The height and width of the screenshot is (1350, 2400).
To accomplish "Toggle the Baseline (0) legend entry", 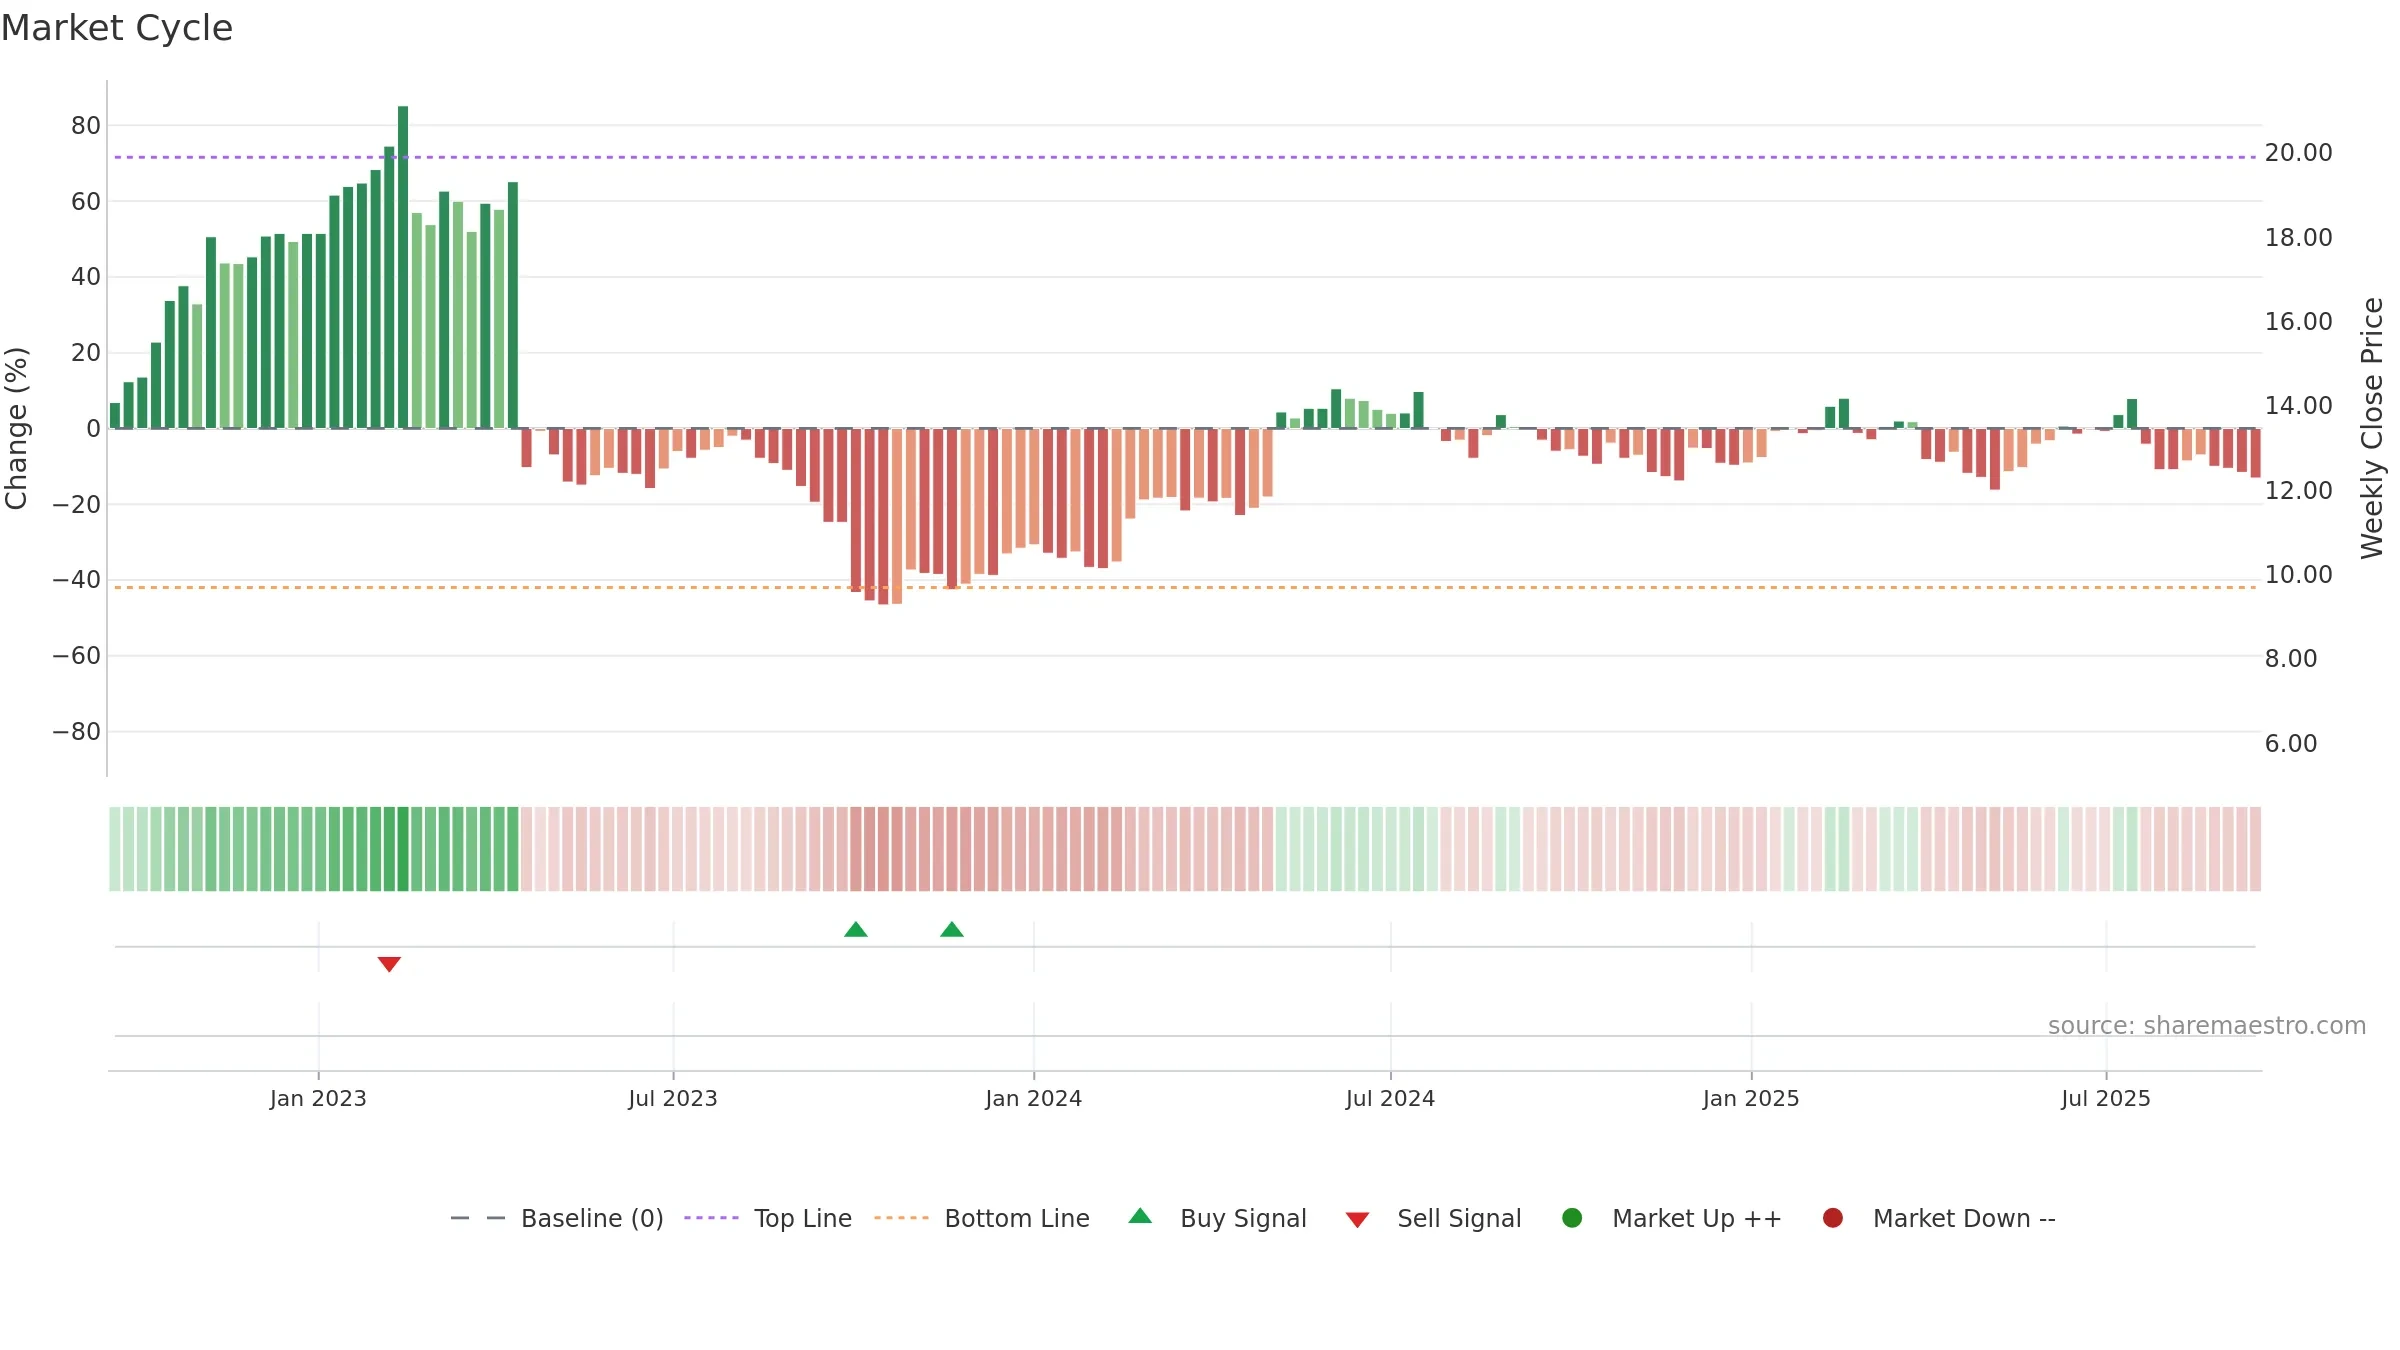I will 557,1218.
